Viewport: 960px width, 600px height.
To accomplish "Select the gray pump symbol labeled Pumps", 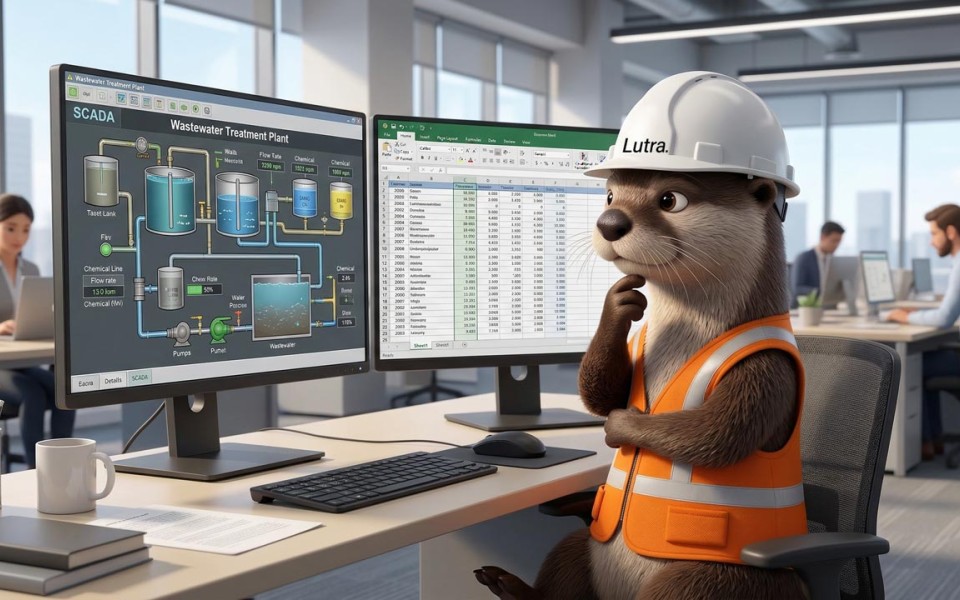I will tap(181, 332).
